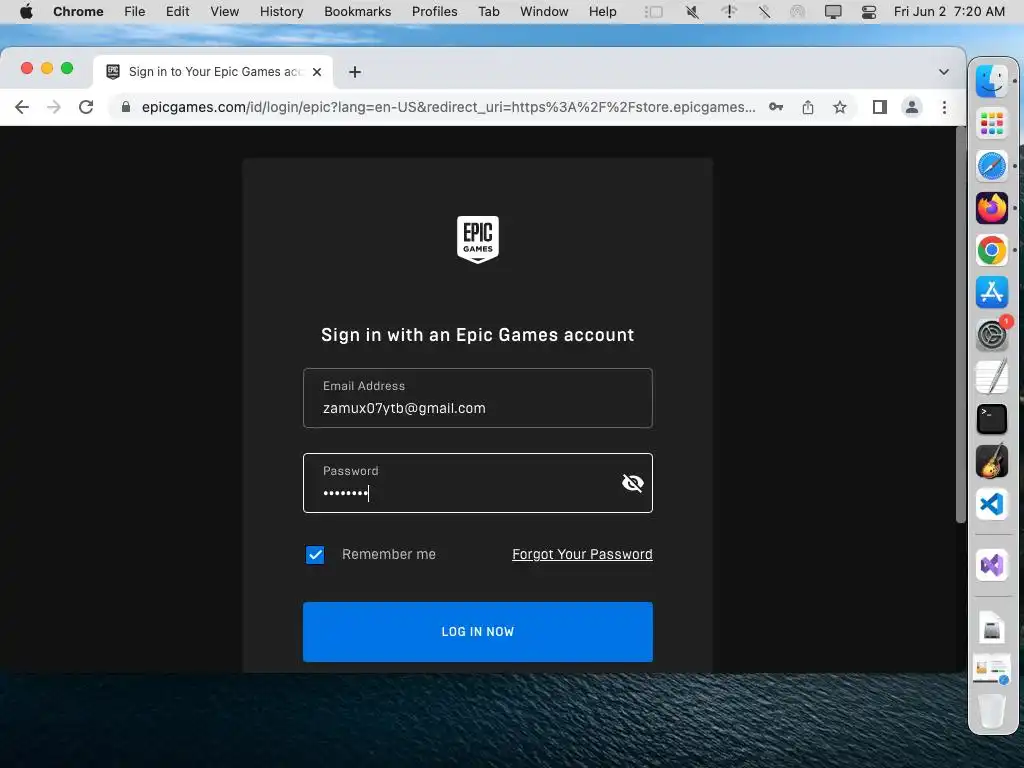Image resolution: width=1024 pixels, height=768 pixels.
Task: Select the Sign in to Your Epic Games tab
Action: point(213,72)
